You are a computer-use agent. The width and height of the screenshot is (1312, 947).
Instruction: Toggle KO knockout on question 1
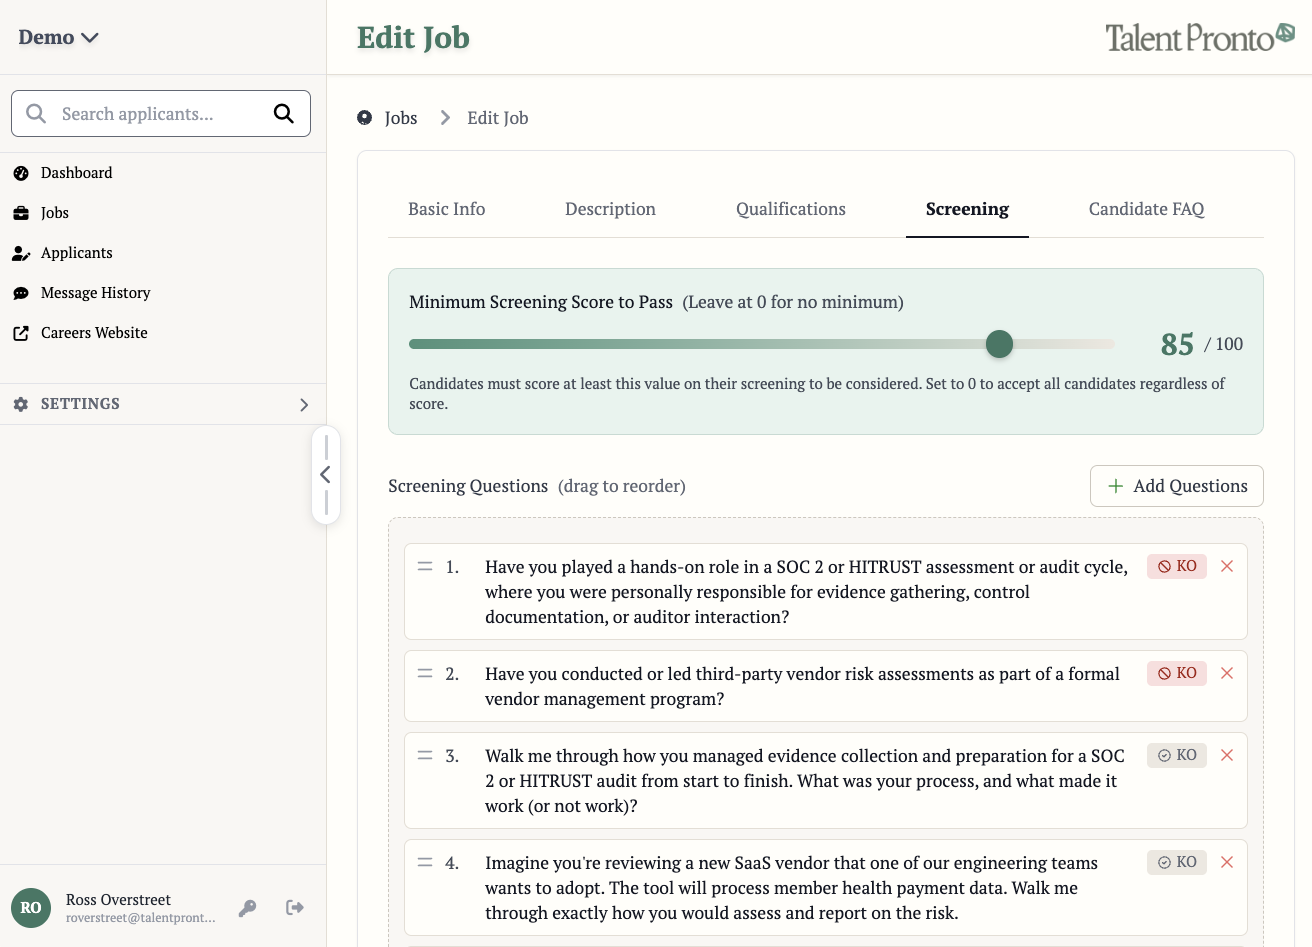pyautogui.click(x=1177, y=566)
